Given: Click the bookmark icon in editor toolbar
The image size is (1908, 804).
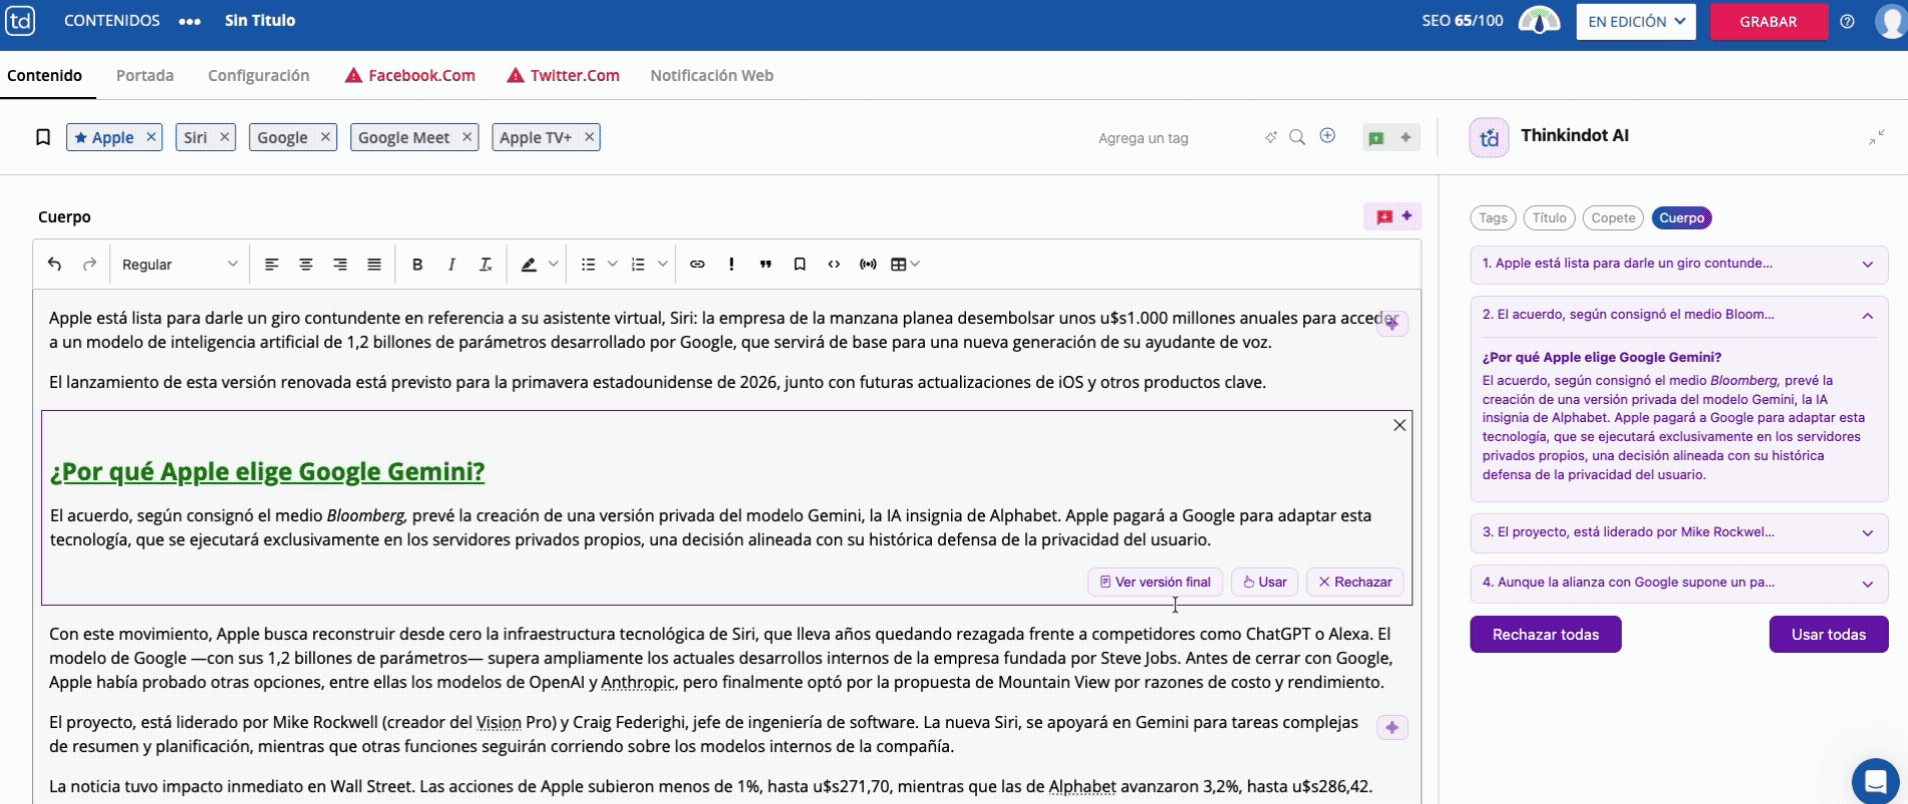Looking at the screenshot, I should [x=799, y=264].
